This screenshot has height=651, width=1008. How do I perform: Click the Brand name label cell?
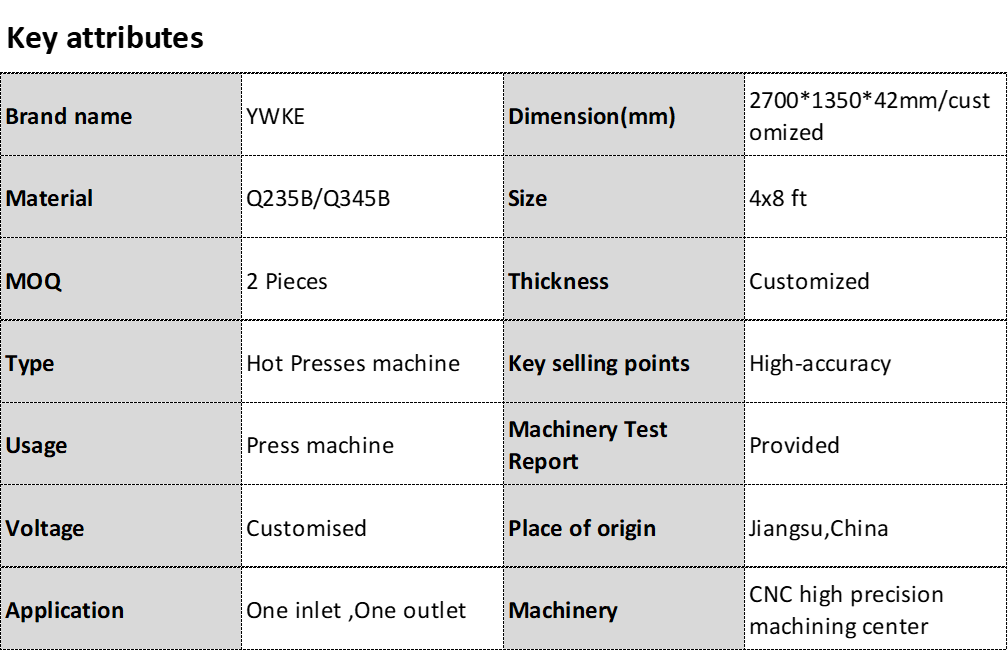pyautogui.click(x=120, y=115)
